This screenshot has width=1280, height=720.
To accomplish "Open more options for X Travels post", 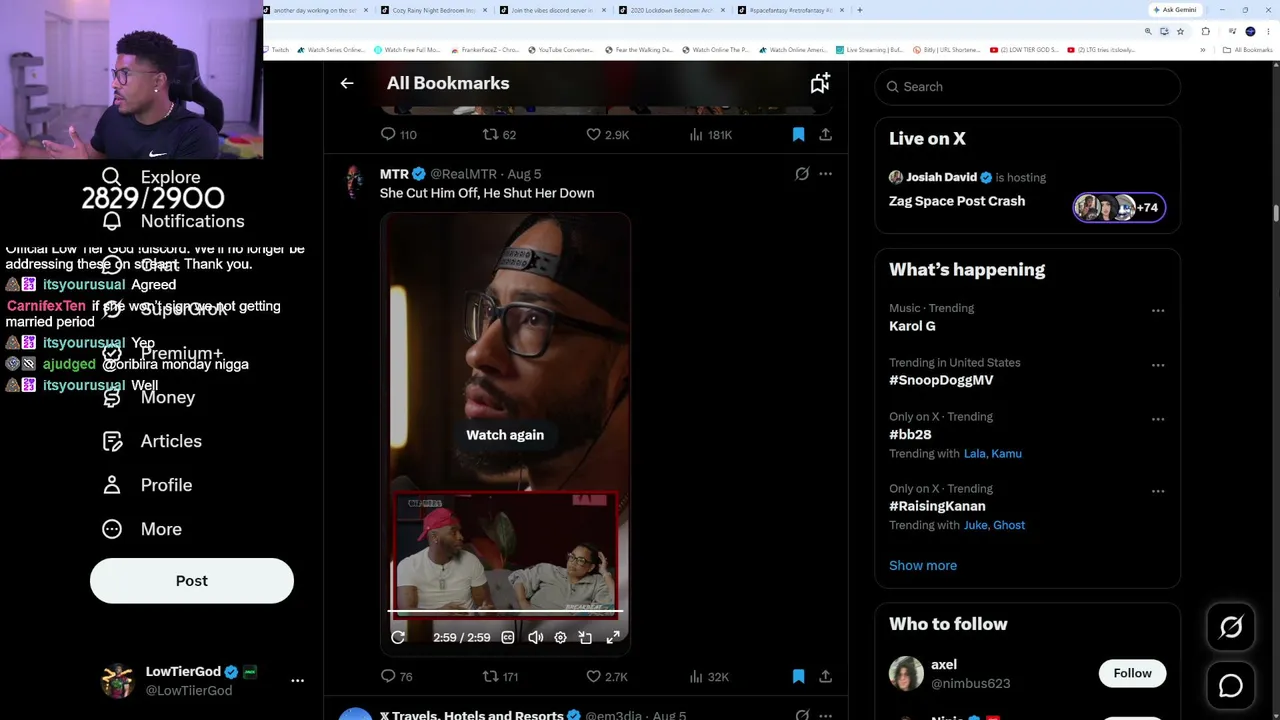I will tap(825, 715).
